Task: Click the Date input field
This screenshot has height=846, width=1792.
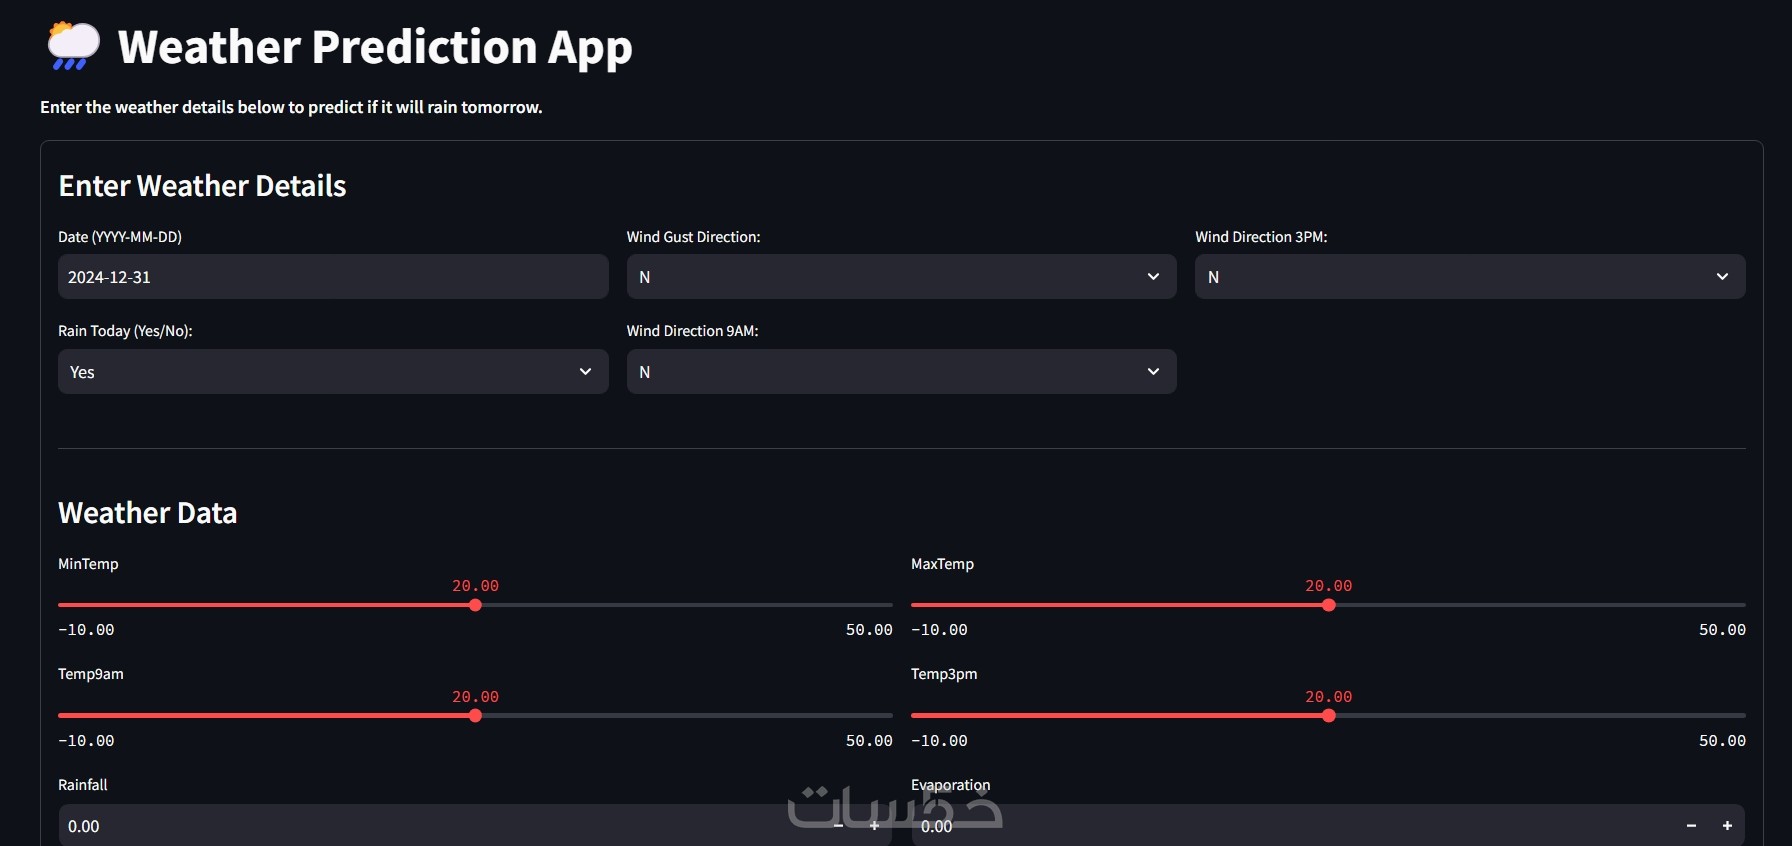Action: tap(332, 277)
